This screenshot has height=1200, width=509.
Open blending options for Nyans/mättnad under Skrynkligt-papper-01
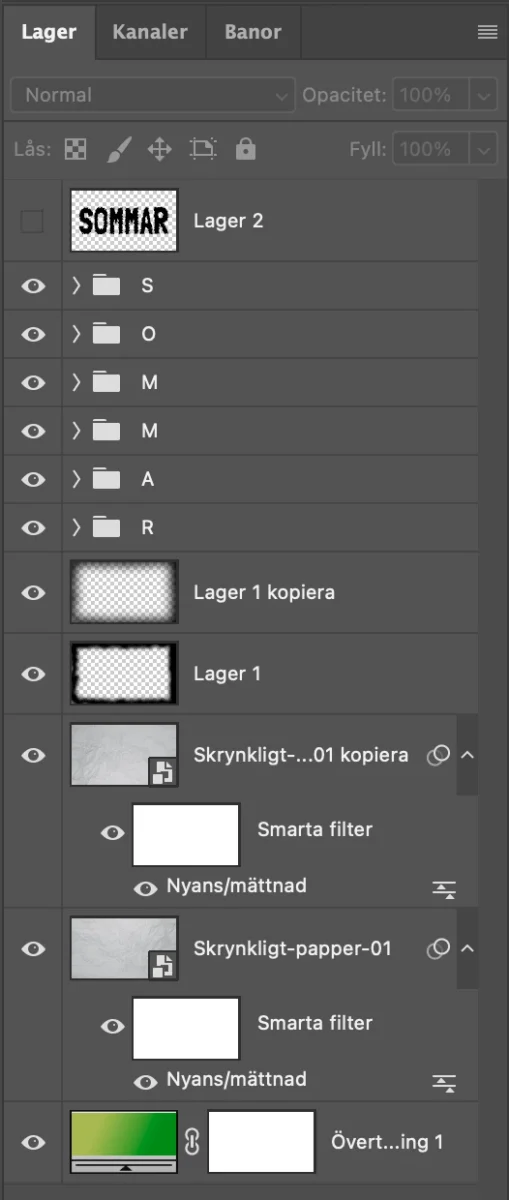tap(444, 1082)
